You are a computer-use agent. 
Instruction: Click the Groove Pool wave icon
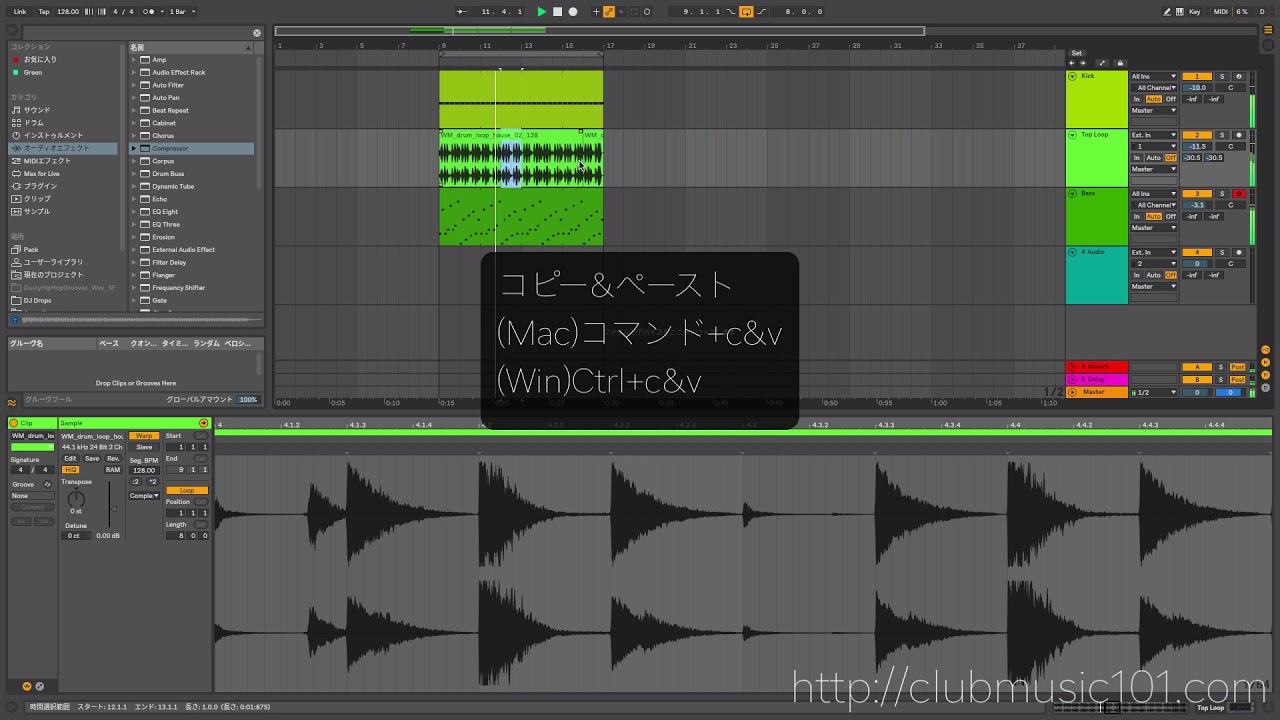click(12, 404)
